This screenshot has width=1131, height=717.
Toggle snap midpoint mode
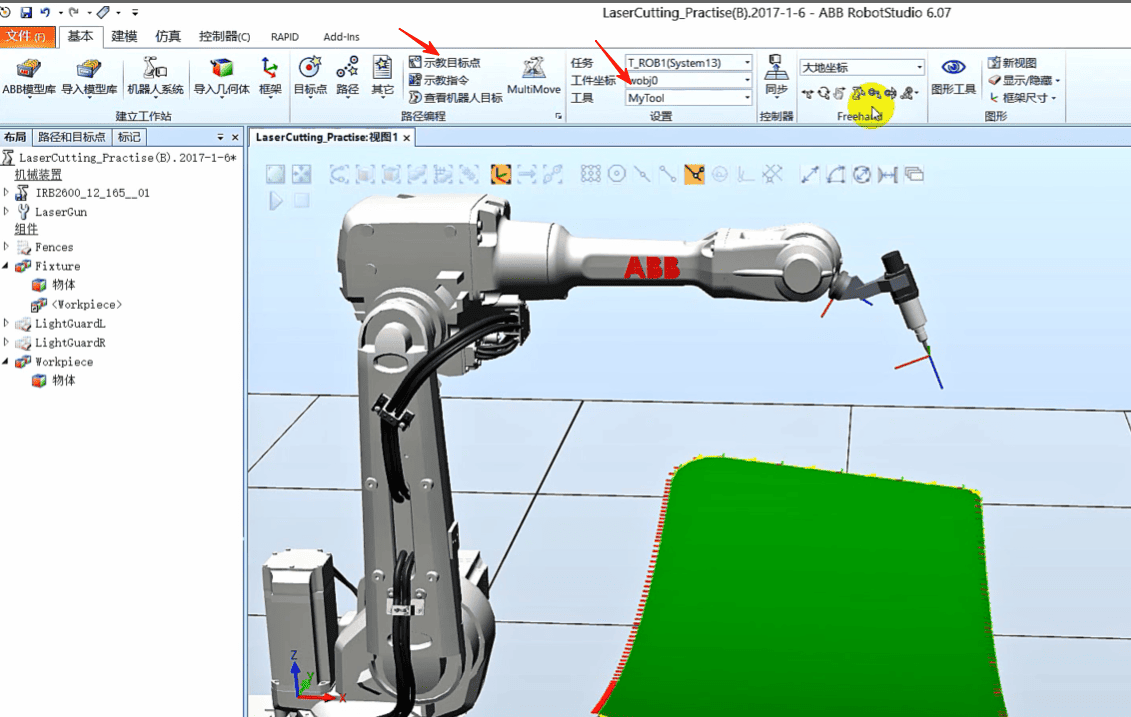pyautogui.click(x=642, y=174)
